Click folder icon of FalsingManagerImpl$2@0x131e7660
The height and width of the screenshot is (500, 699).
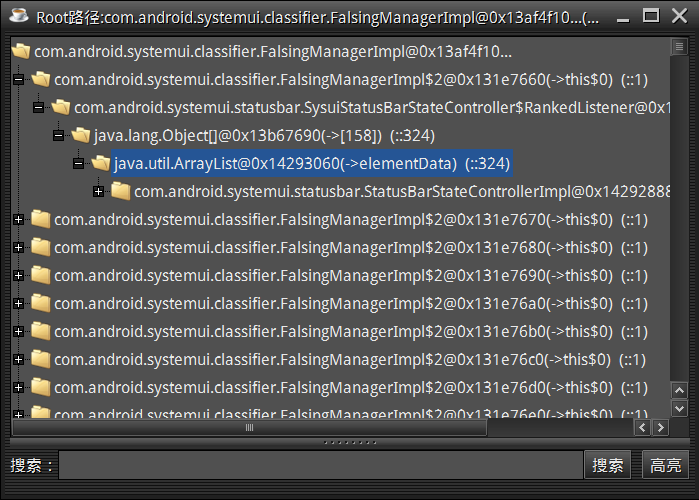(x=41, y=79)
